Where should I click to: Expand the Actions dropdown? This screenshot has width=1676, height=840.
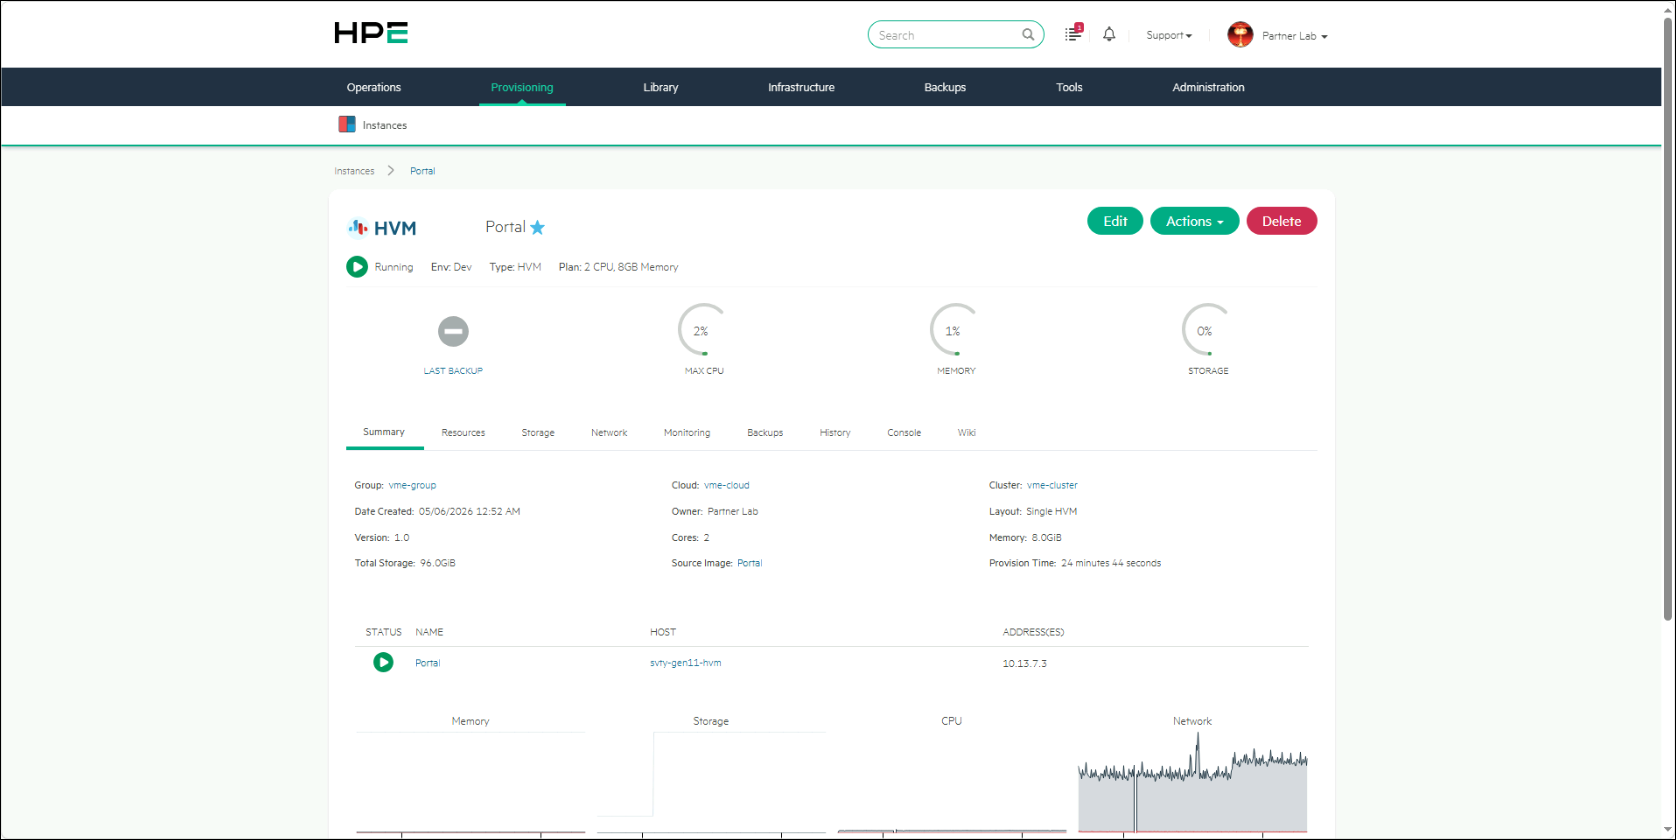point(1194,221)
